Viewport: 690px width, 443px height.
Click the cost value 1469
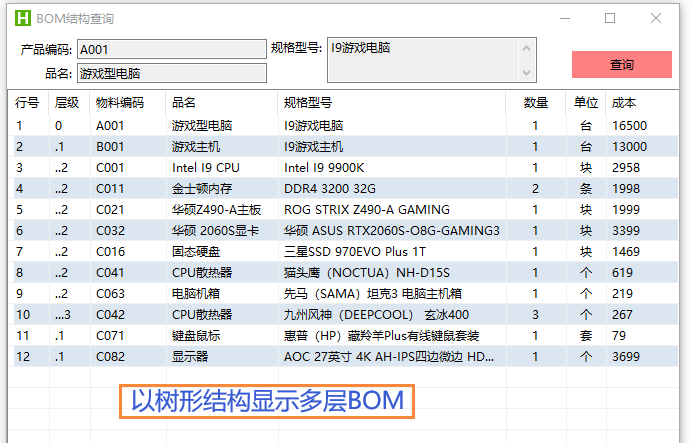626,252
